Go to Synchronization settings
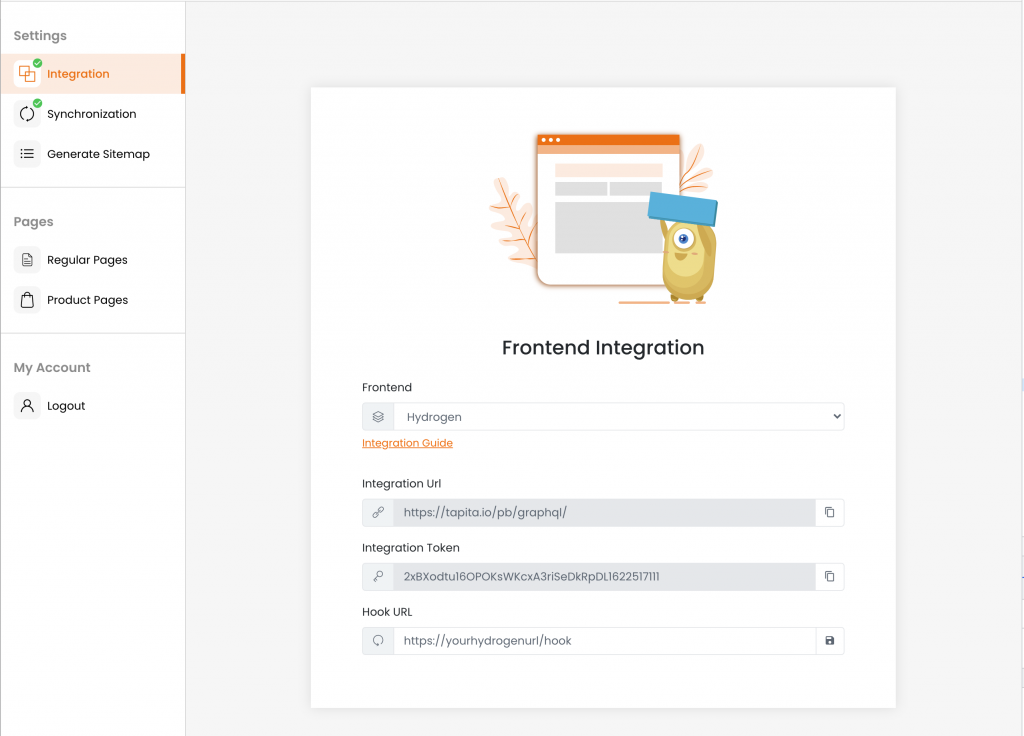Screen dimensions: 1024x736 [92, 114]
